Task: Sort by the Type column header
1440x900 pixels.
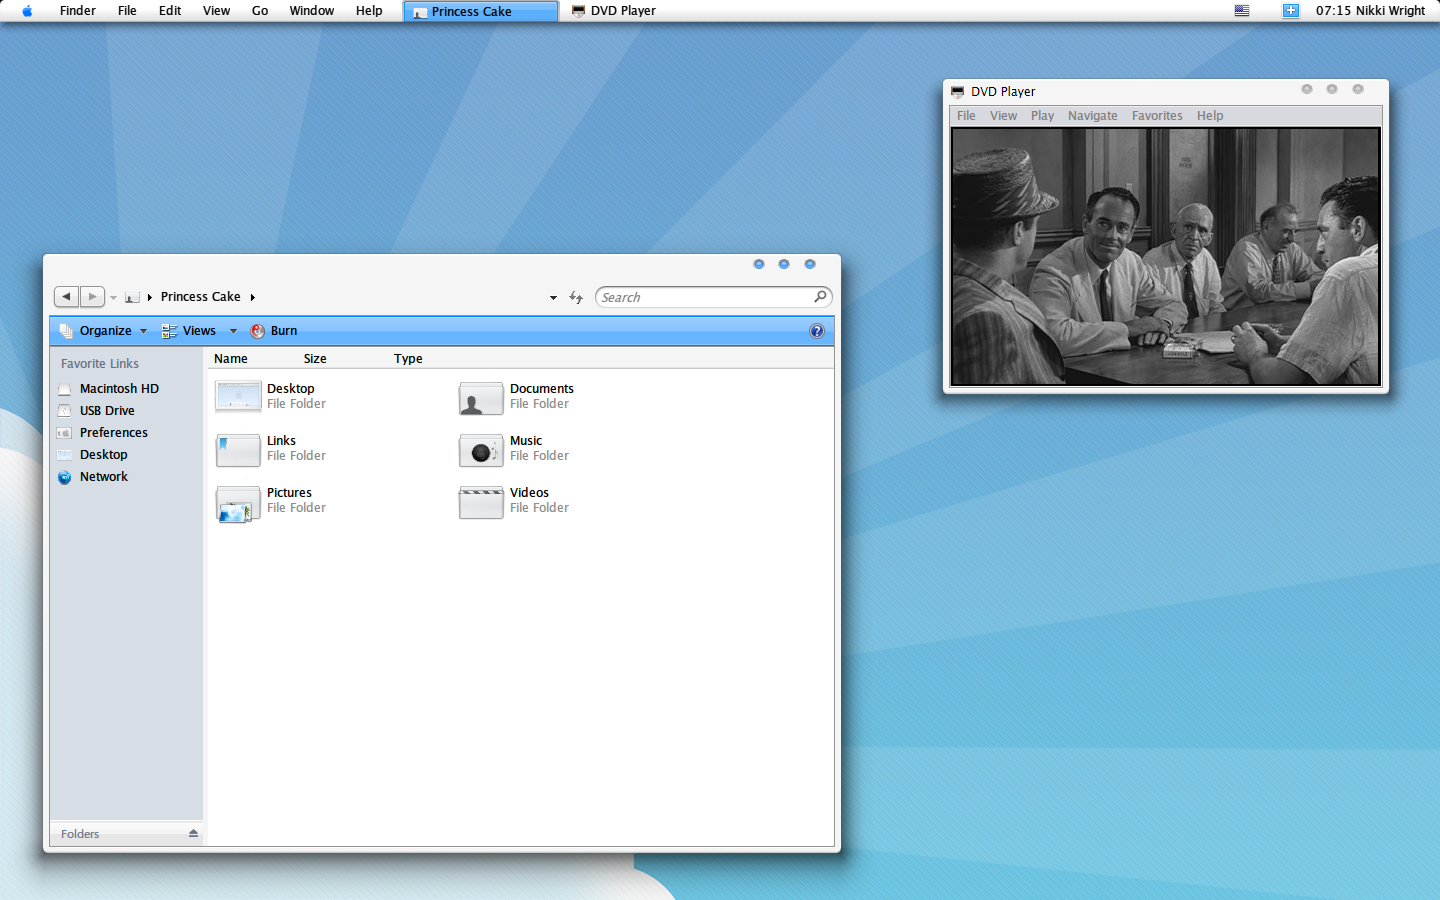Action: click(x=408, y=359)
